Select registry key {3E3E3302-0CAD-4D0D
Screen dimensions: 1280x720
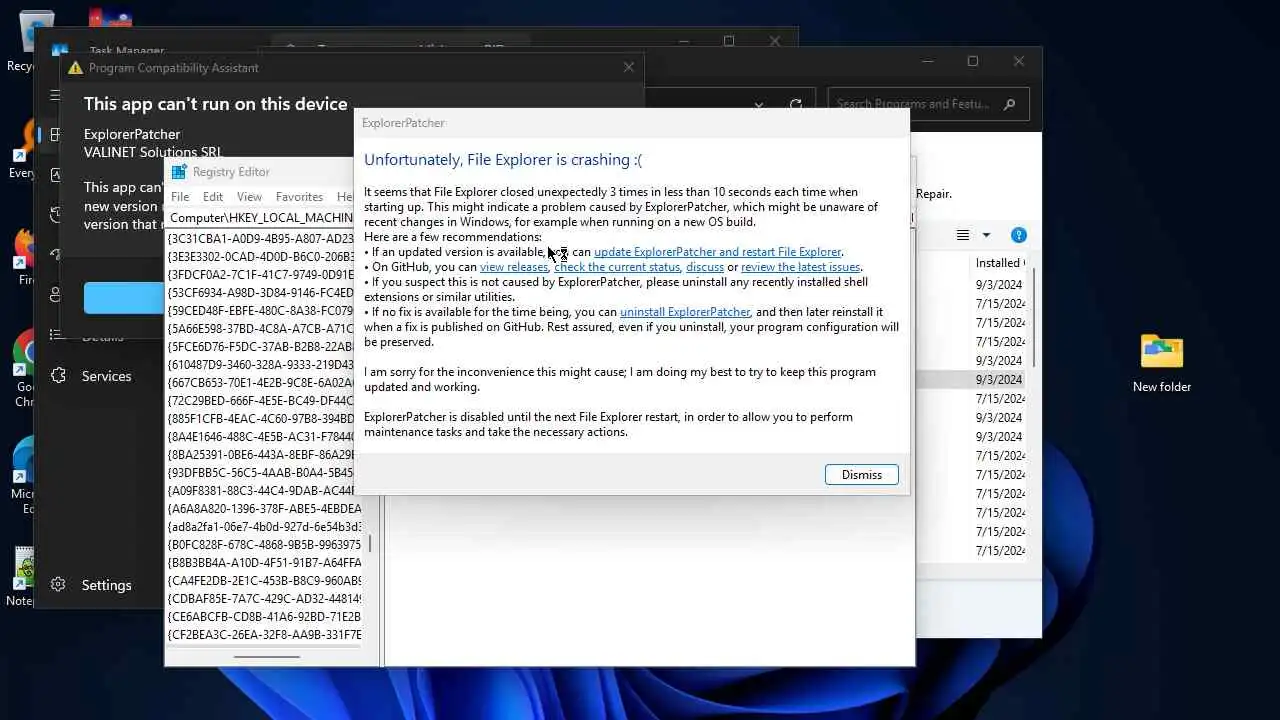261,257
